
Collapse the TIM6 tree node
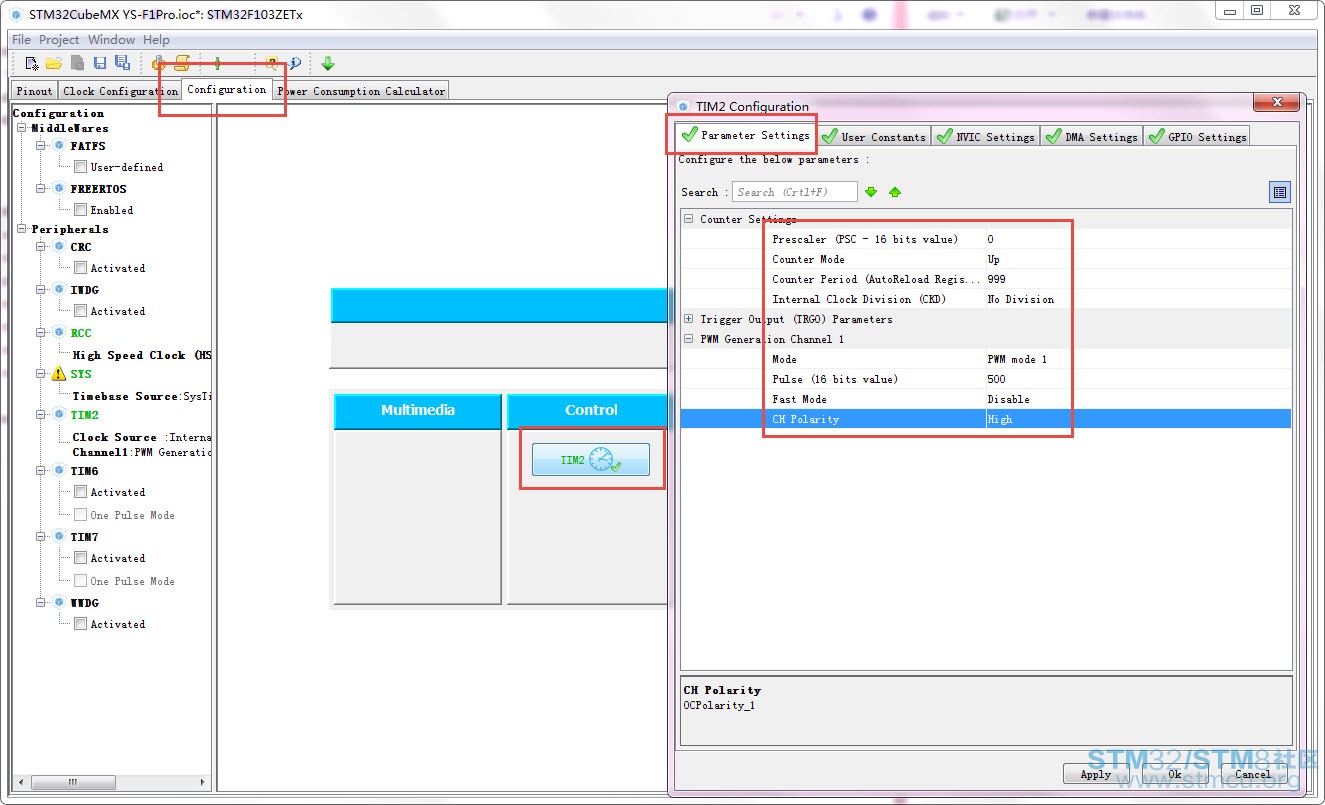point(41,471)
